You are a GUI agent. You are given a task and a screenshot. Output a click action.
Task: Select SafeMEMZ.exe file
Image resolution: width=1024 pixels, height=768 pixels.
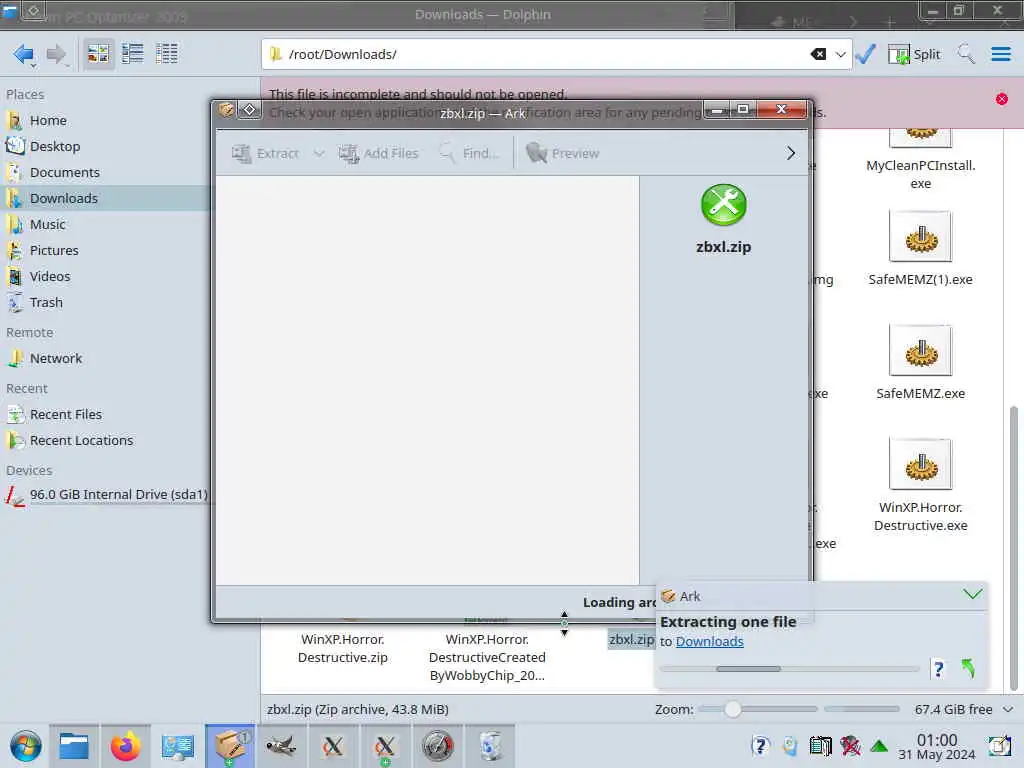click(920, 363)
